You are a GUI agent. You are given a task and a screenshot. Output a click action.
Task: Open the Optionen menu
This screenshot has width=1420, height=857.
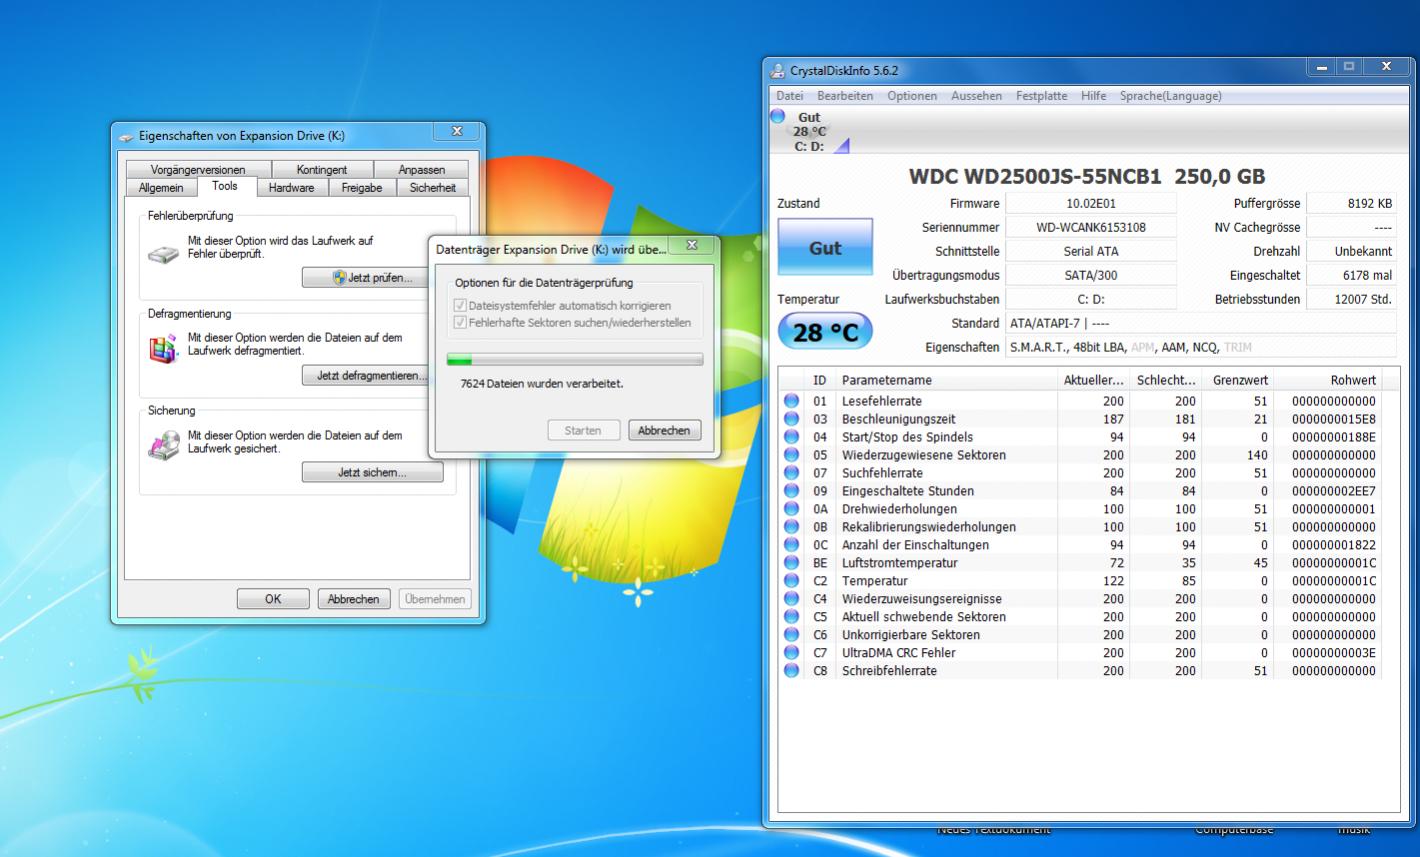tap(912, 96)
